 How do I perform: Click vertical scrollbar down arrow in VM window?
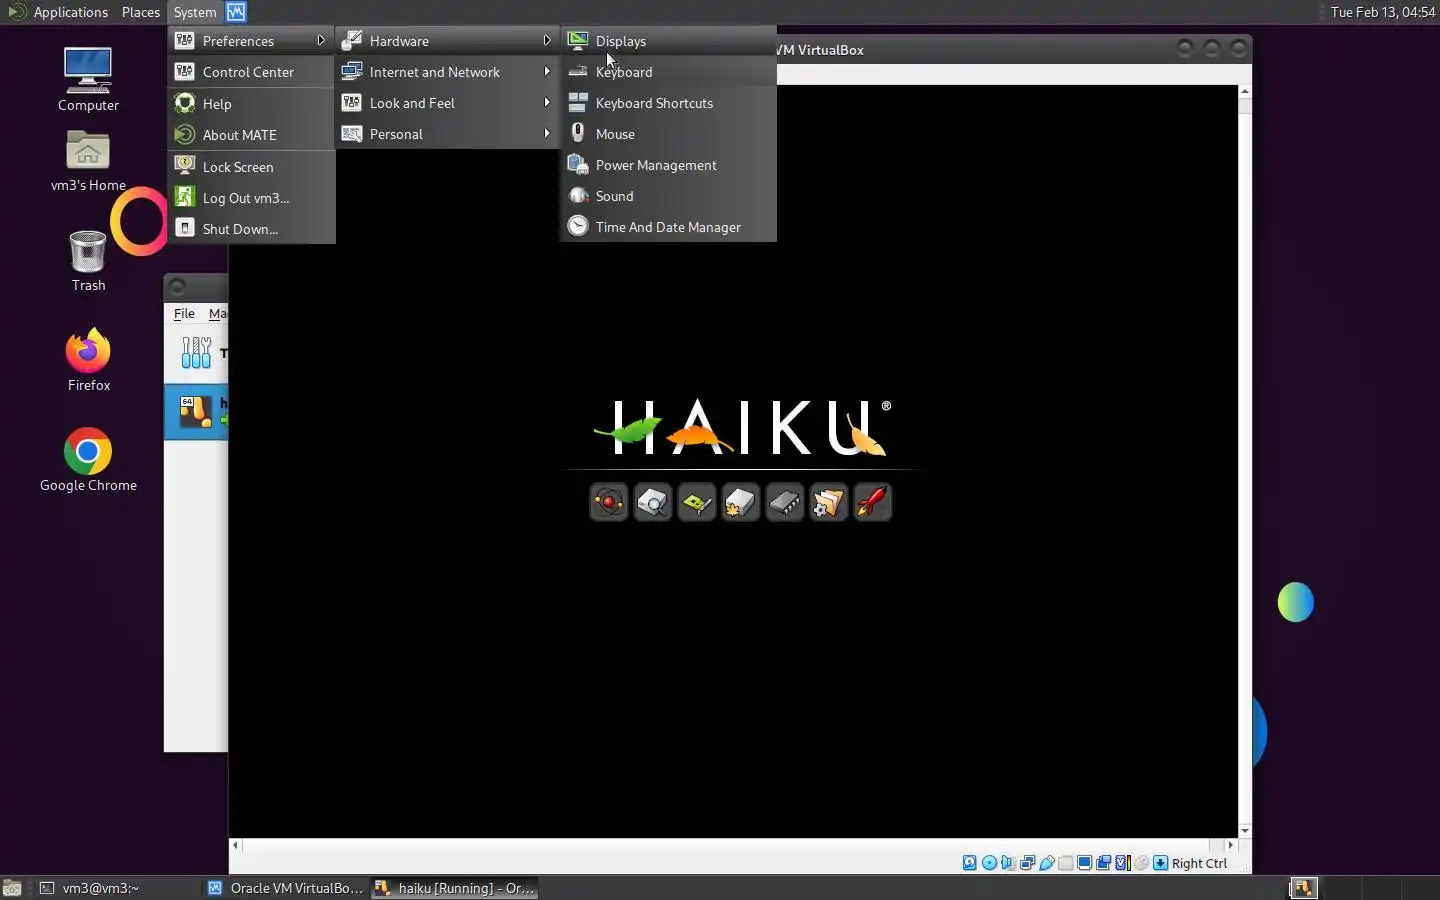(x=1245, y=831)
